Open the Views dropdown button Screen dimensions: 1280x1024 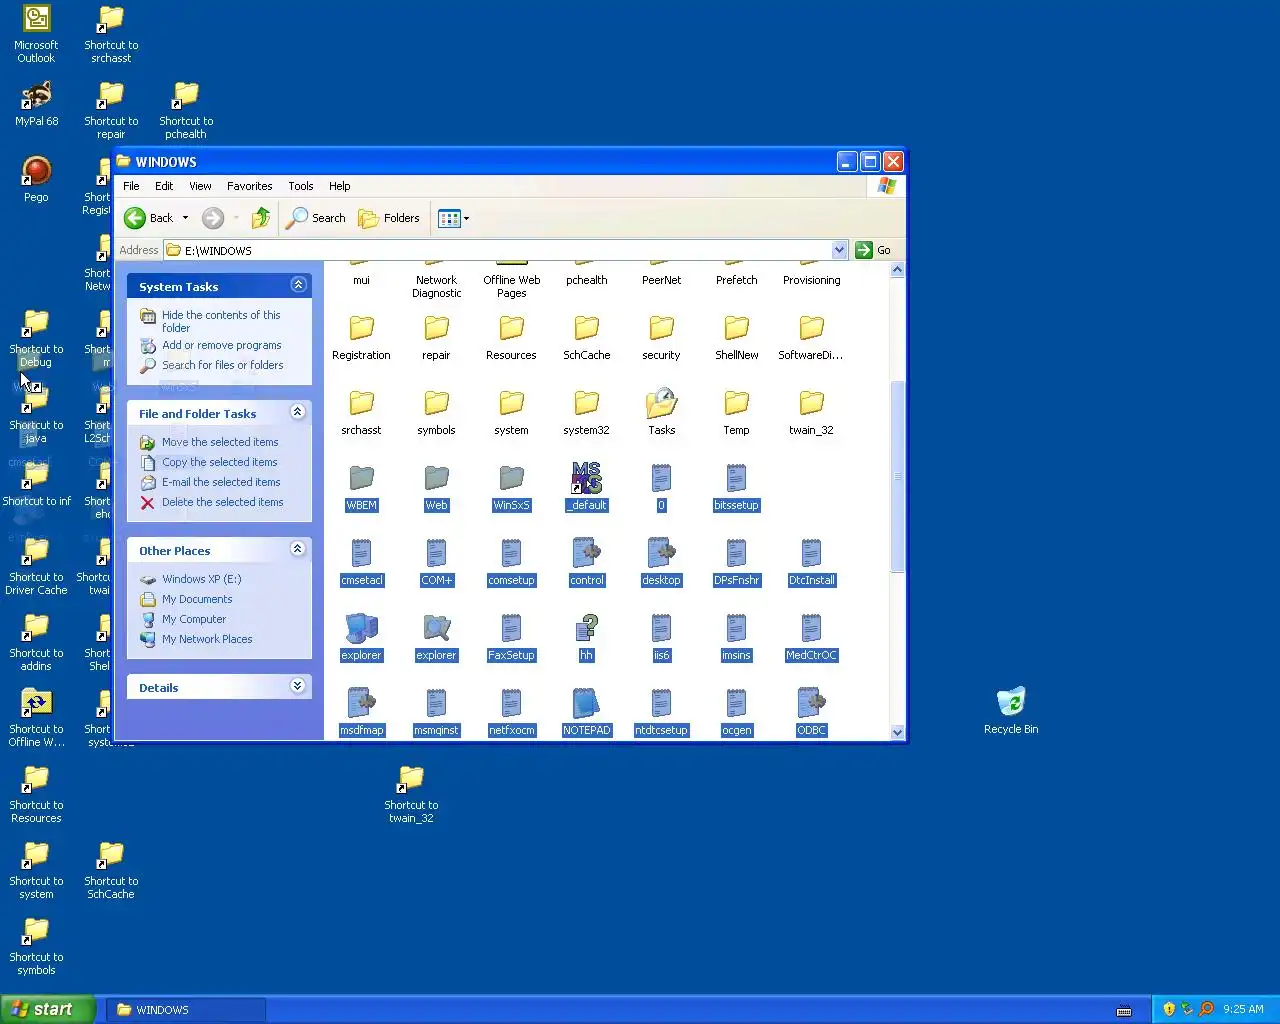[453, 218]
